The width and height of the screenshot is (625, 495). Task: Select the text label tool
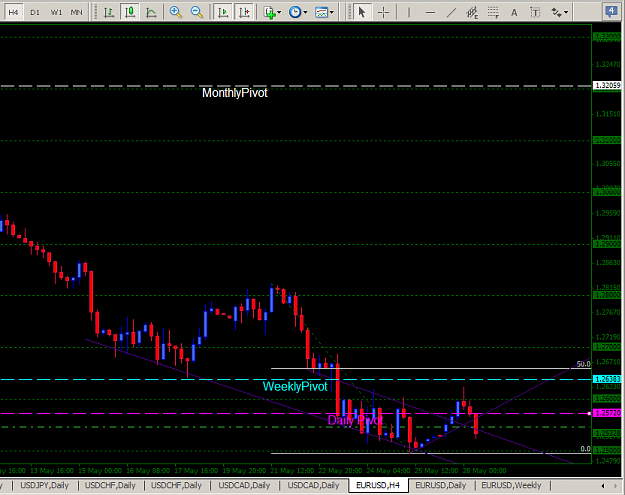click(535, 12)
